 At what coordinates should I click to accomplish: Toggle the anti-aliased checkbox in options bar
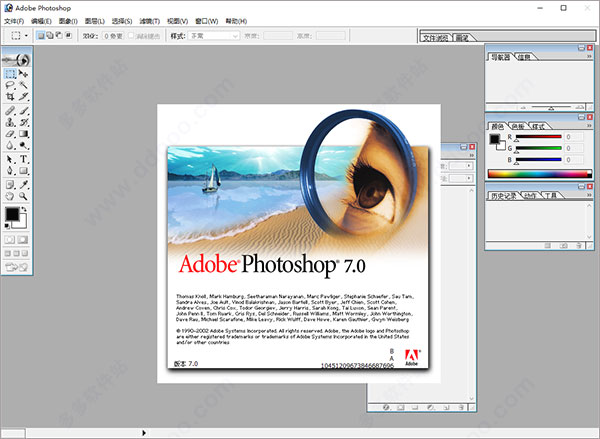pos(131,36)
